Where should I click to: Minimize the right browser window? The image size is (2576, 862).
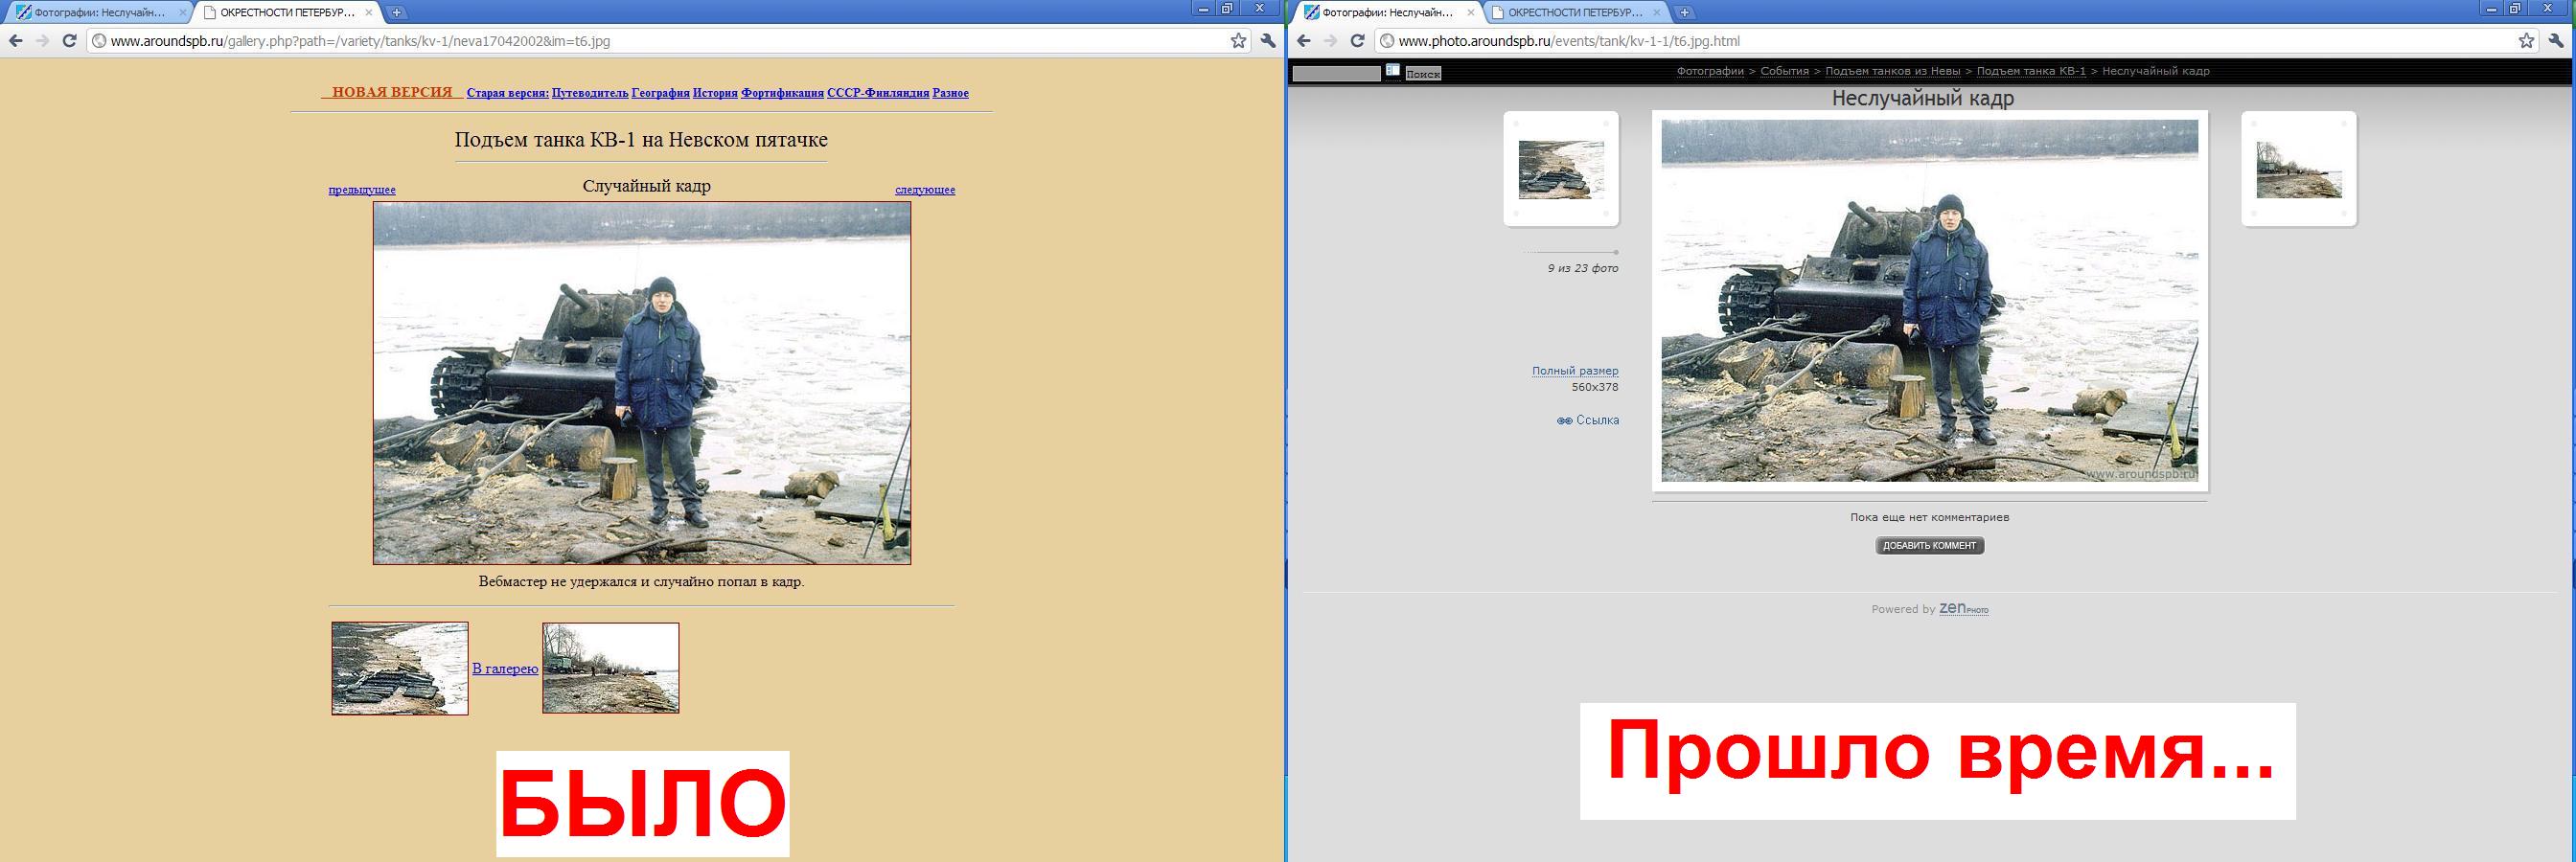tap(2492, 8)
